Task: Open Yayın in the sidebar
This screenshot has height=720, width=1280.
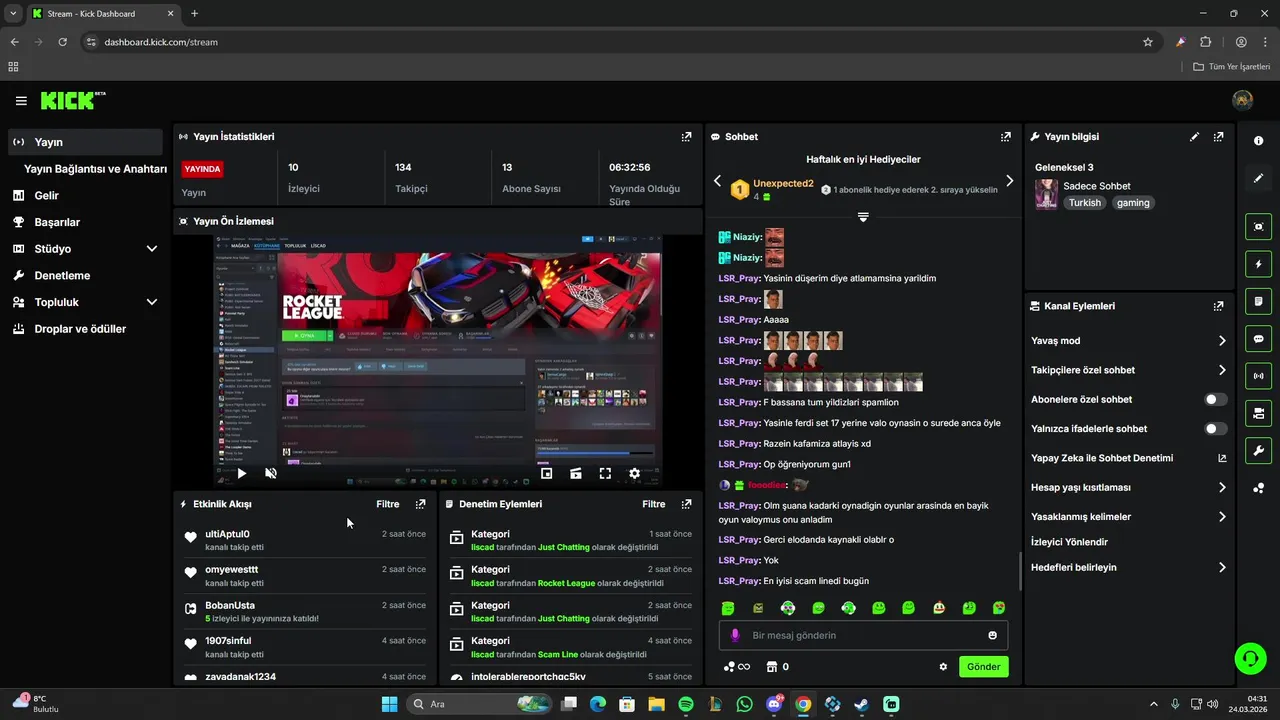Action: pos(85,142)
